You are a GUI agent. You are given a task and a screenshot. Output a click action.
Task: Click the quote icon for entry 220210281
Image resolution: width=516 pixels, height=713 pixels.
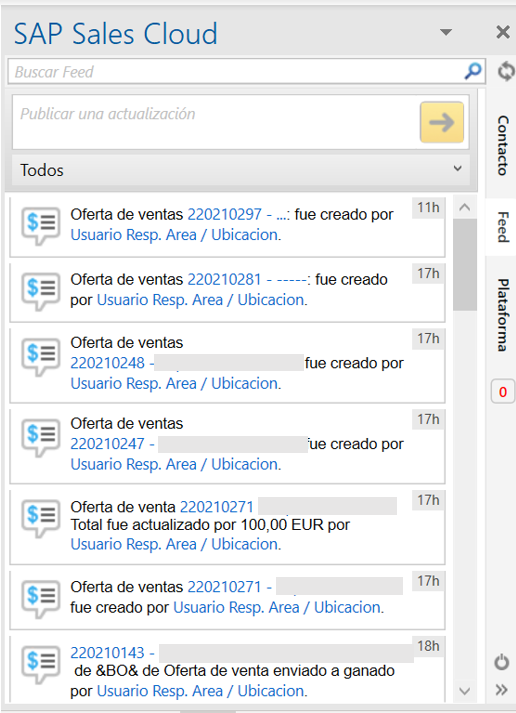pyautogui.click(x=41, y=291)
